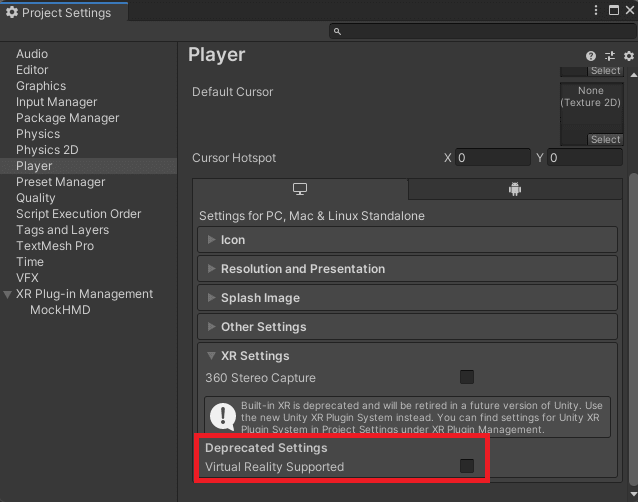The height and width of the screenshot is (502, 638).
Task: Open the Preset Manager category
Action: click(x=60, y=182)
